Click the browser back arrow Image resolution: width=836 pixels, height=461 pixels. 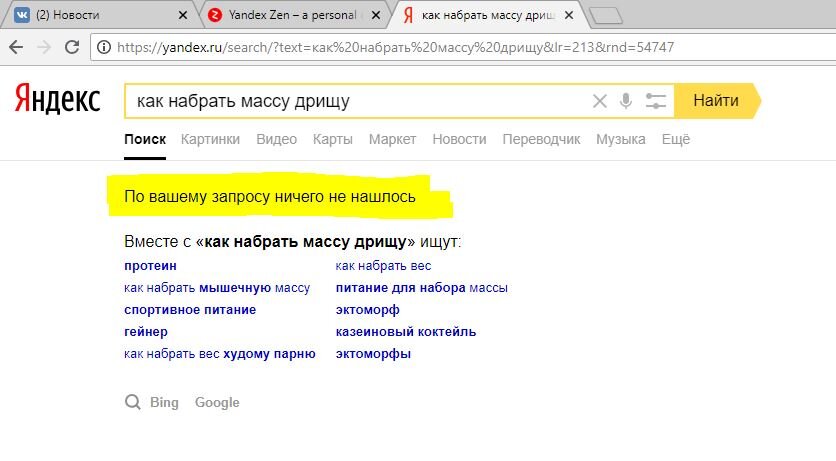[x=17, y=47]
